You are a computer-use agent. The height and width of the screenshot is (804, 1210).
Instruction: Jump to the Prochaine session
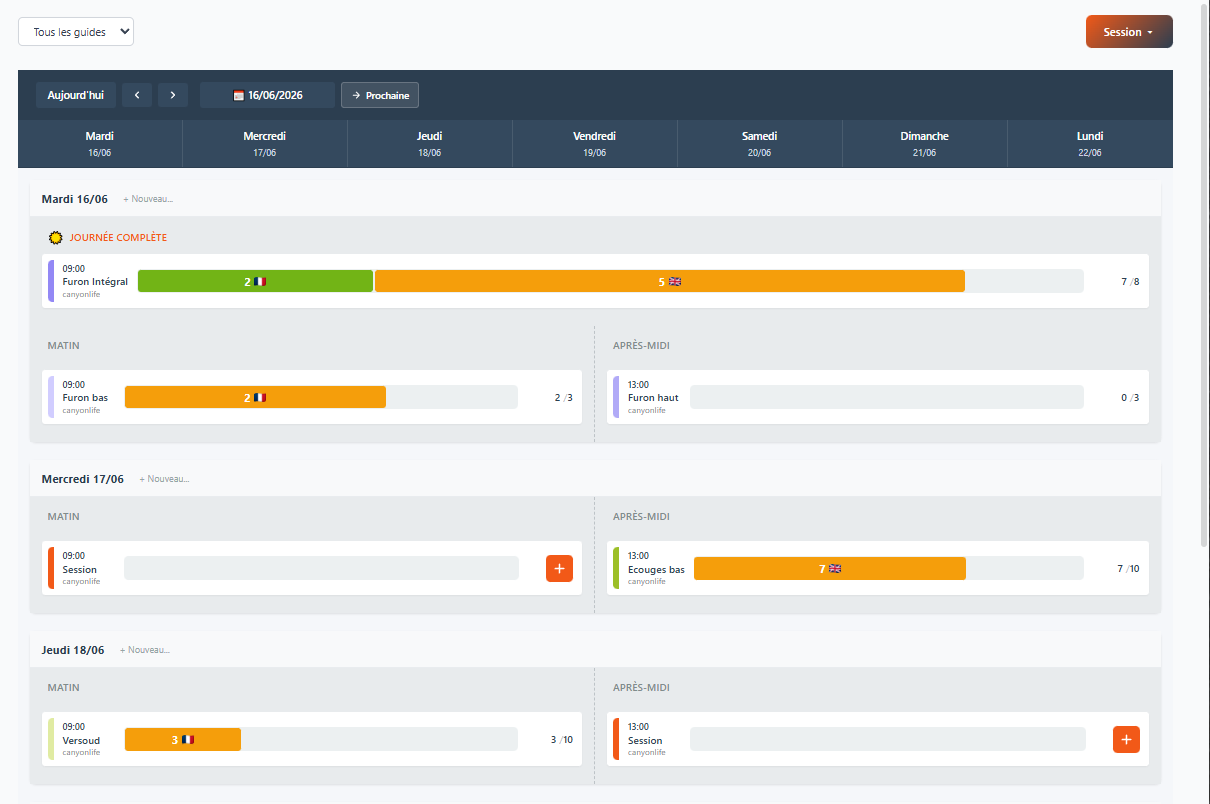[x=380, y=95]
